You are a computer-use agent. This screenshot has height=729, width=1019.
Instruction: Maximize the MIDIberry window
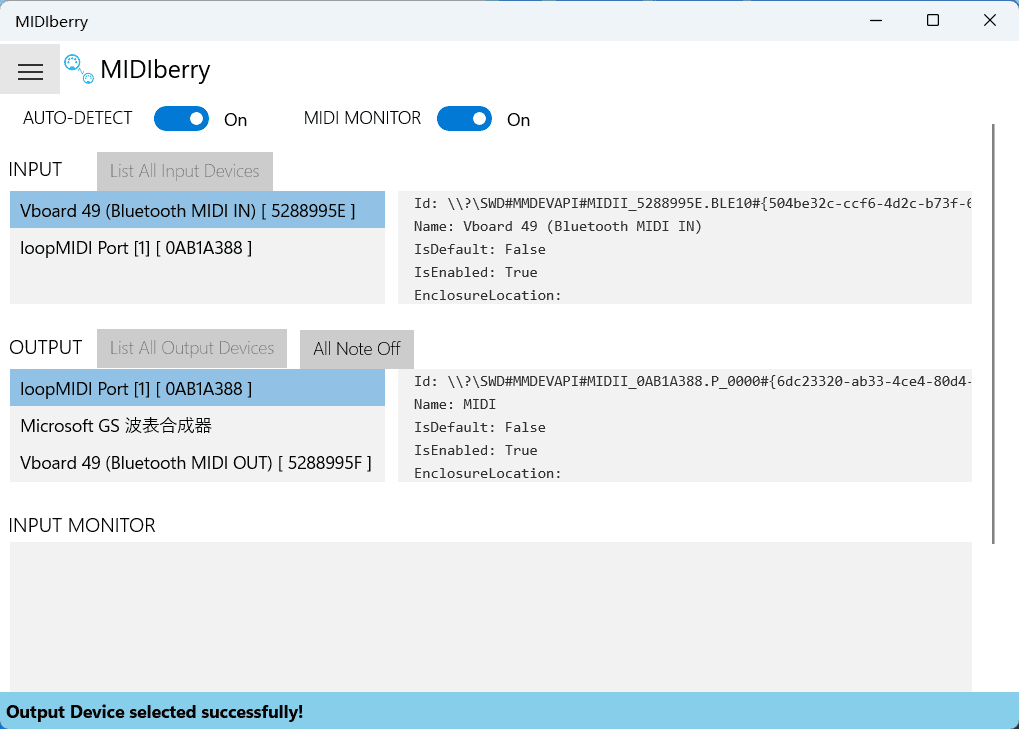pos(932,20)
